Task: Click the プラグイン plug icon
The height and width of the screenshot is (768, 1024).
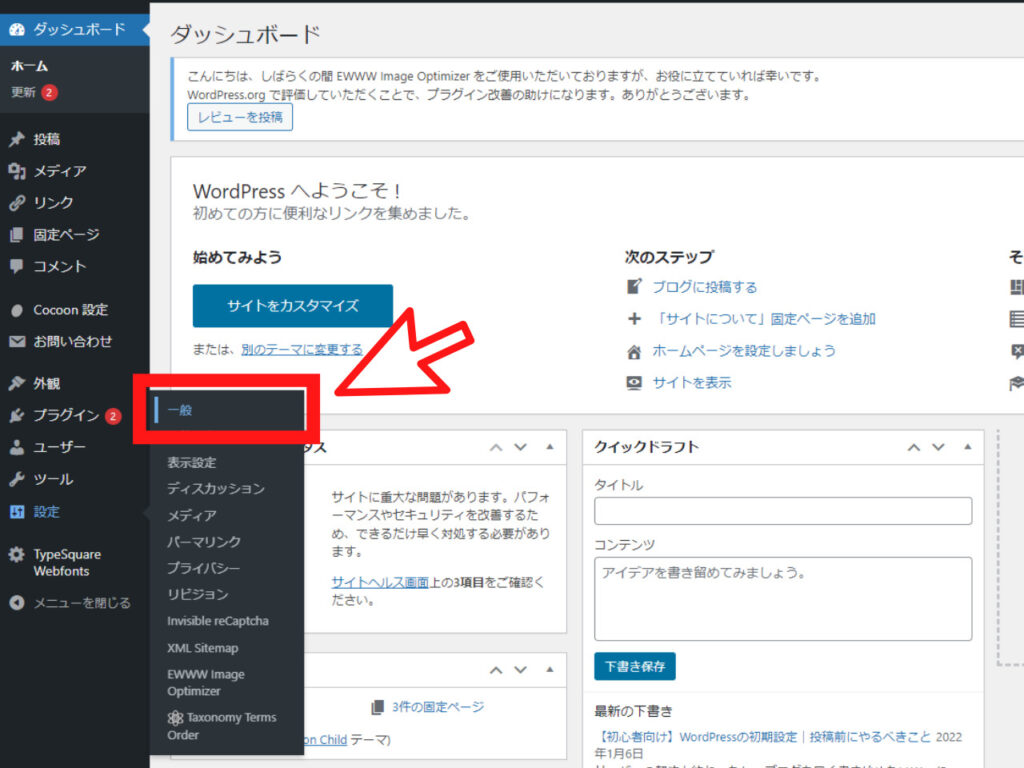Action: click(x=17, y=415)
